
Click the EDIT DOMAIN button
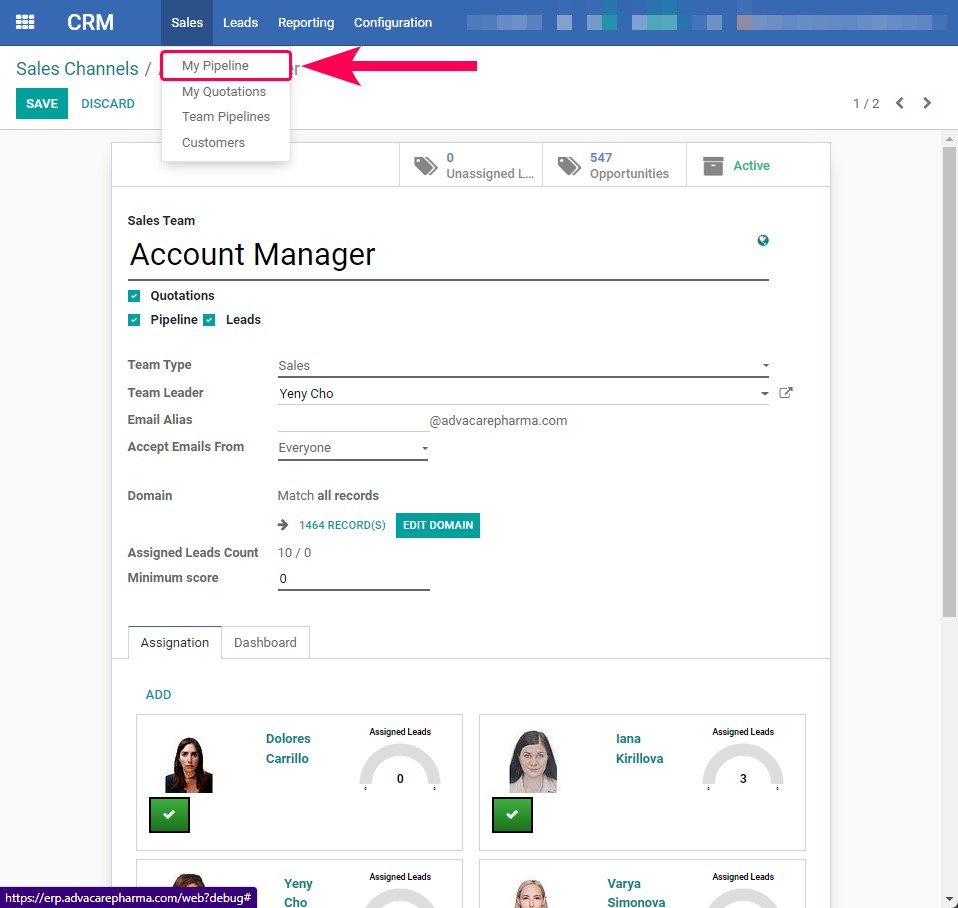coord(438,525)
